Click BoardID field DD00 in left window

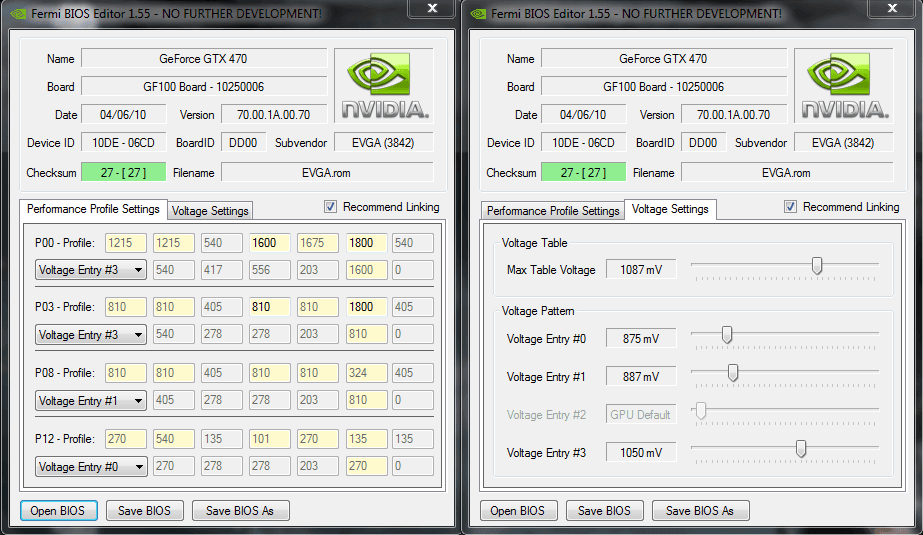point(243,142)
